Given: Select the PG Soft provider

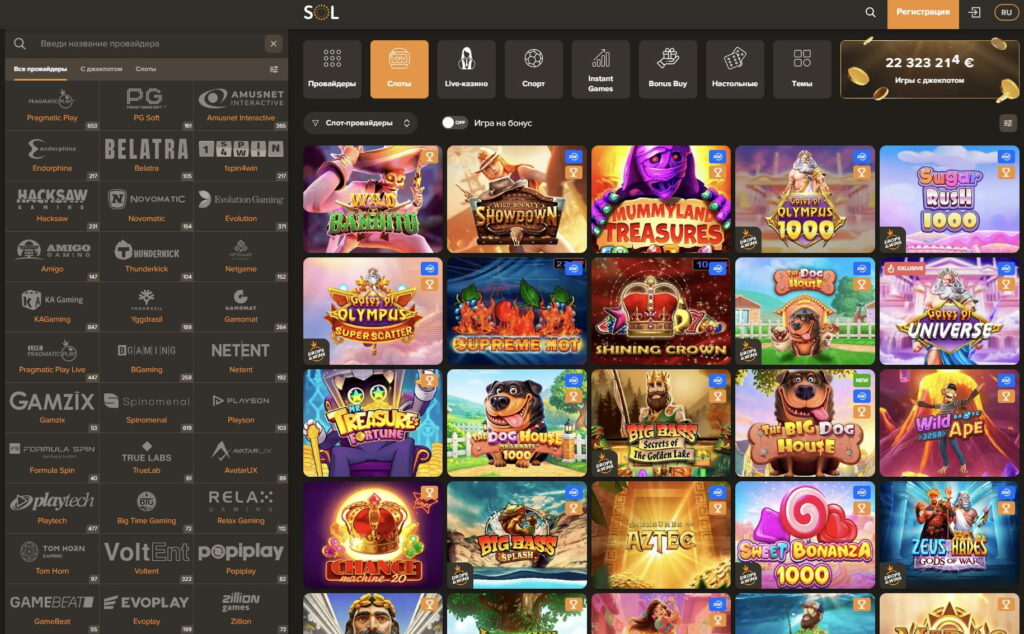Looking at the screenshot, I should tap(146, 106).
